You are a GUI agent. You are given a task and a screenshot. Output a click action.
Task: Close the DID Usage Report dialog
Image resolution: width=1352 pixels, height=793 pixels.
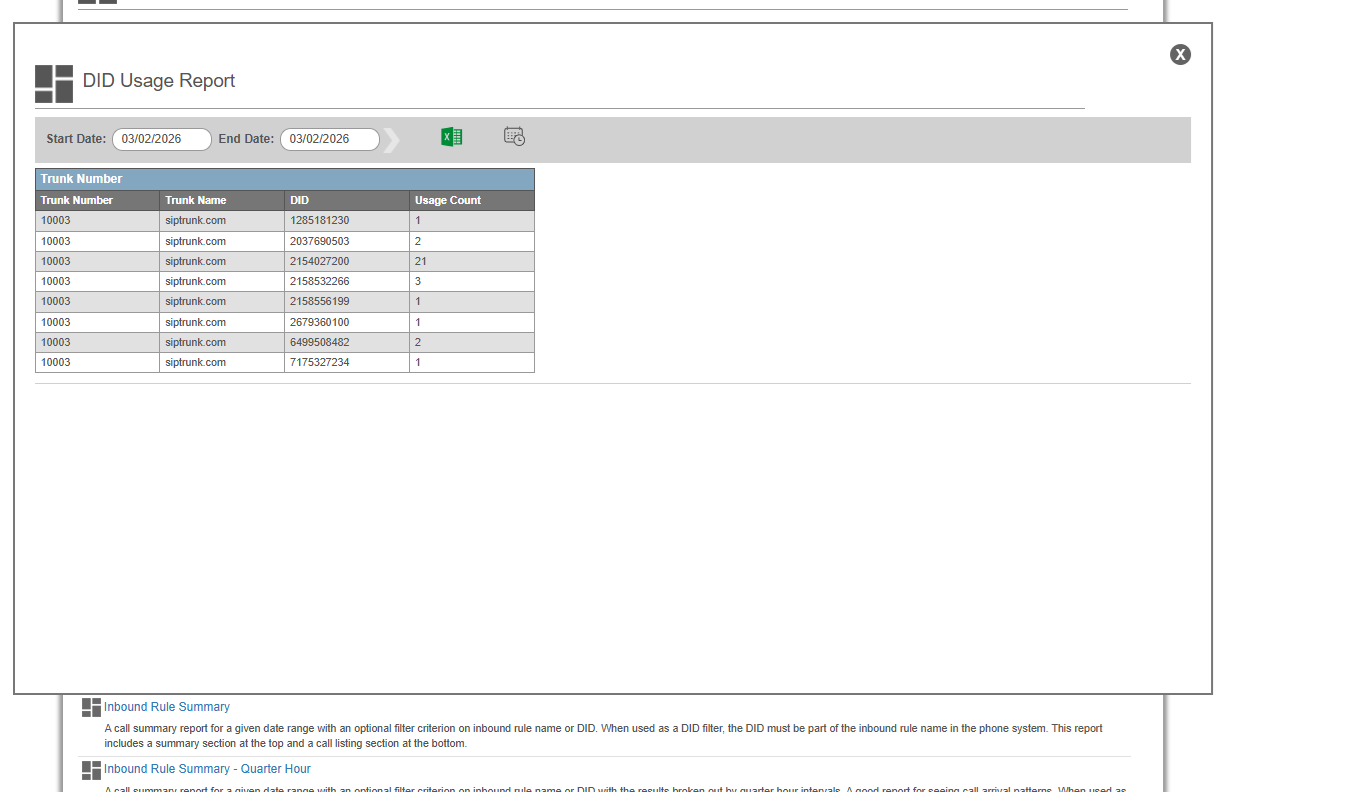click(1180, 55)
